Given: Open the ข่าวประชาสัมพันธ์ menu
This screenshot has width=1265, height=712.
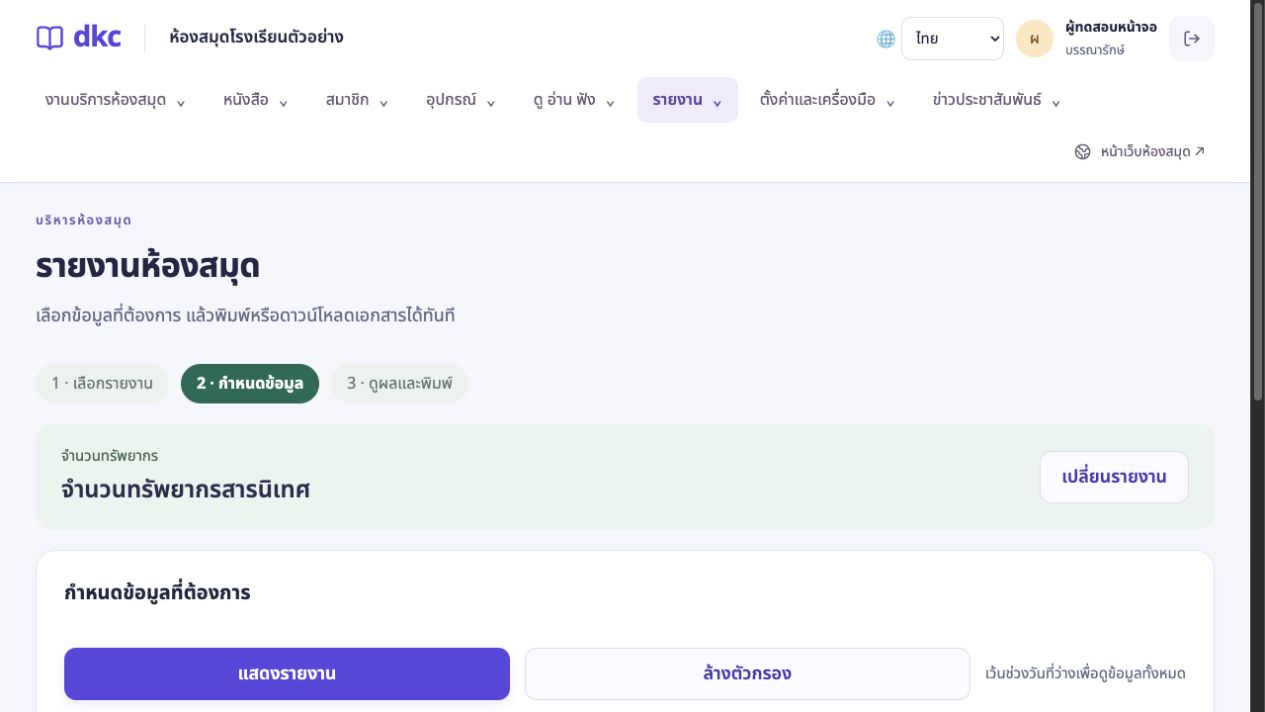Looking at the screenshot, I should point(996,100).
